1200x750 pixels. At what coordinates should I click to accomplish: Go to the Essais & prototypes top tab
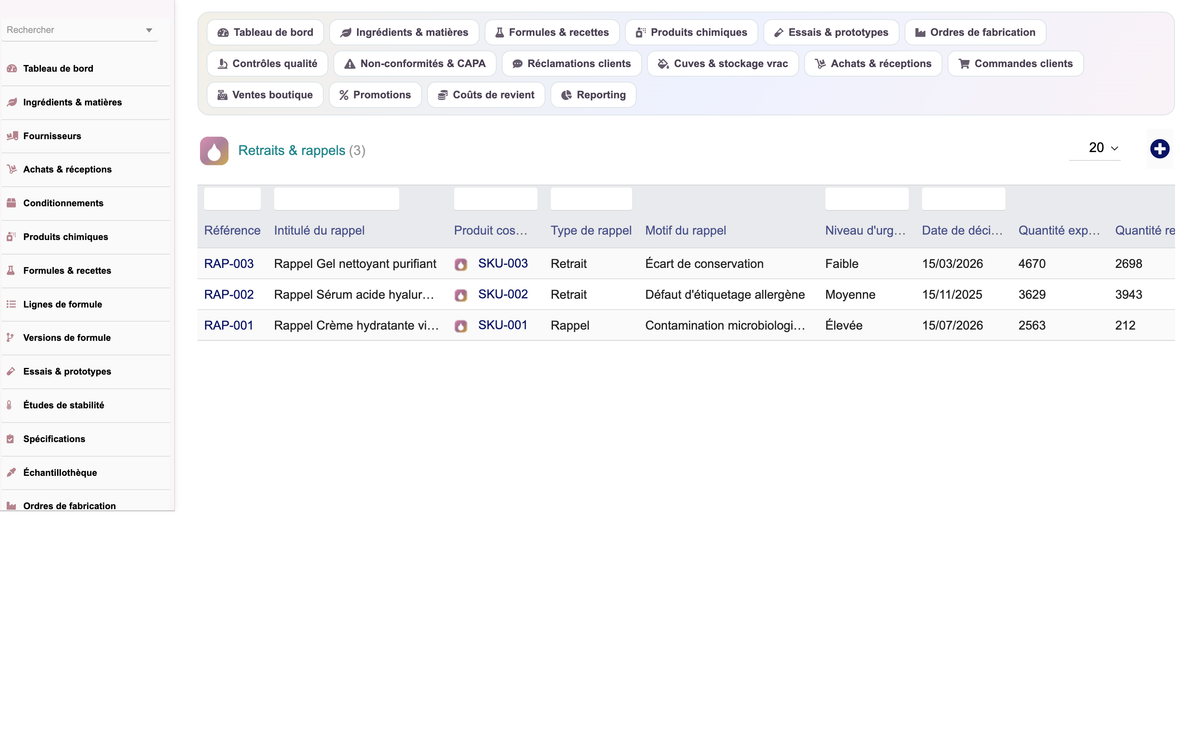831,32
